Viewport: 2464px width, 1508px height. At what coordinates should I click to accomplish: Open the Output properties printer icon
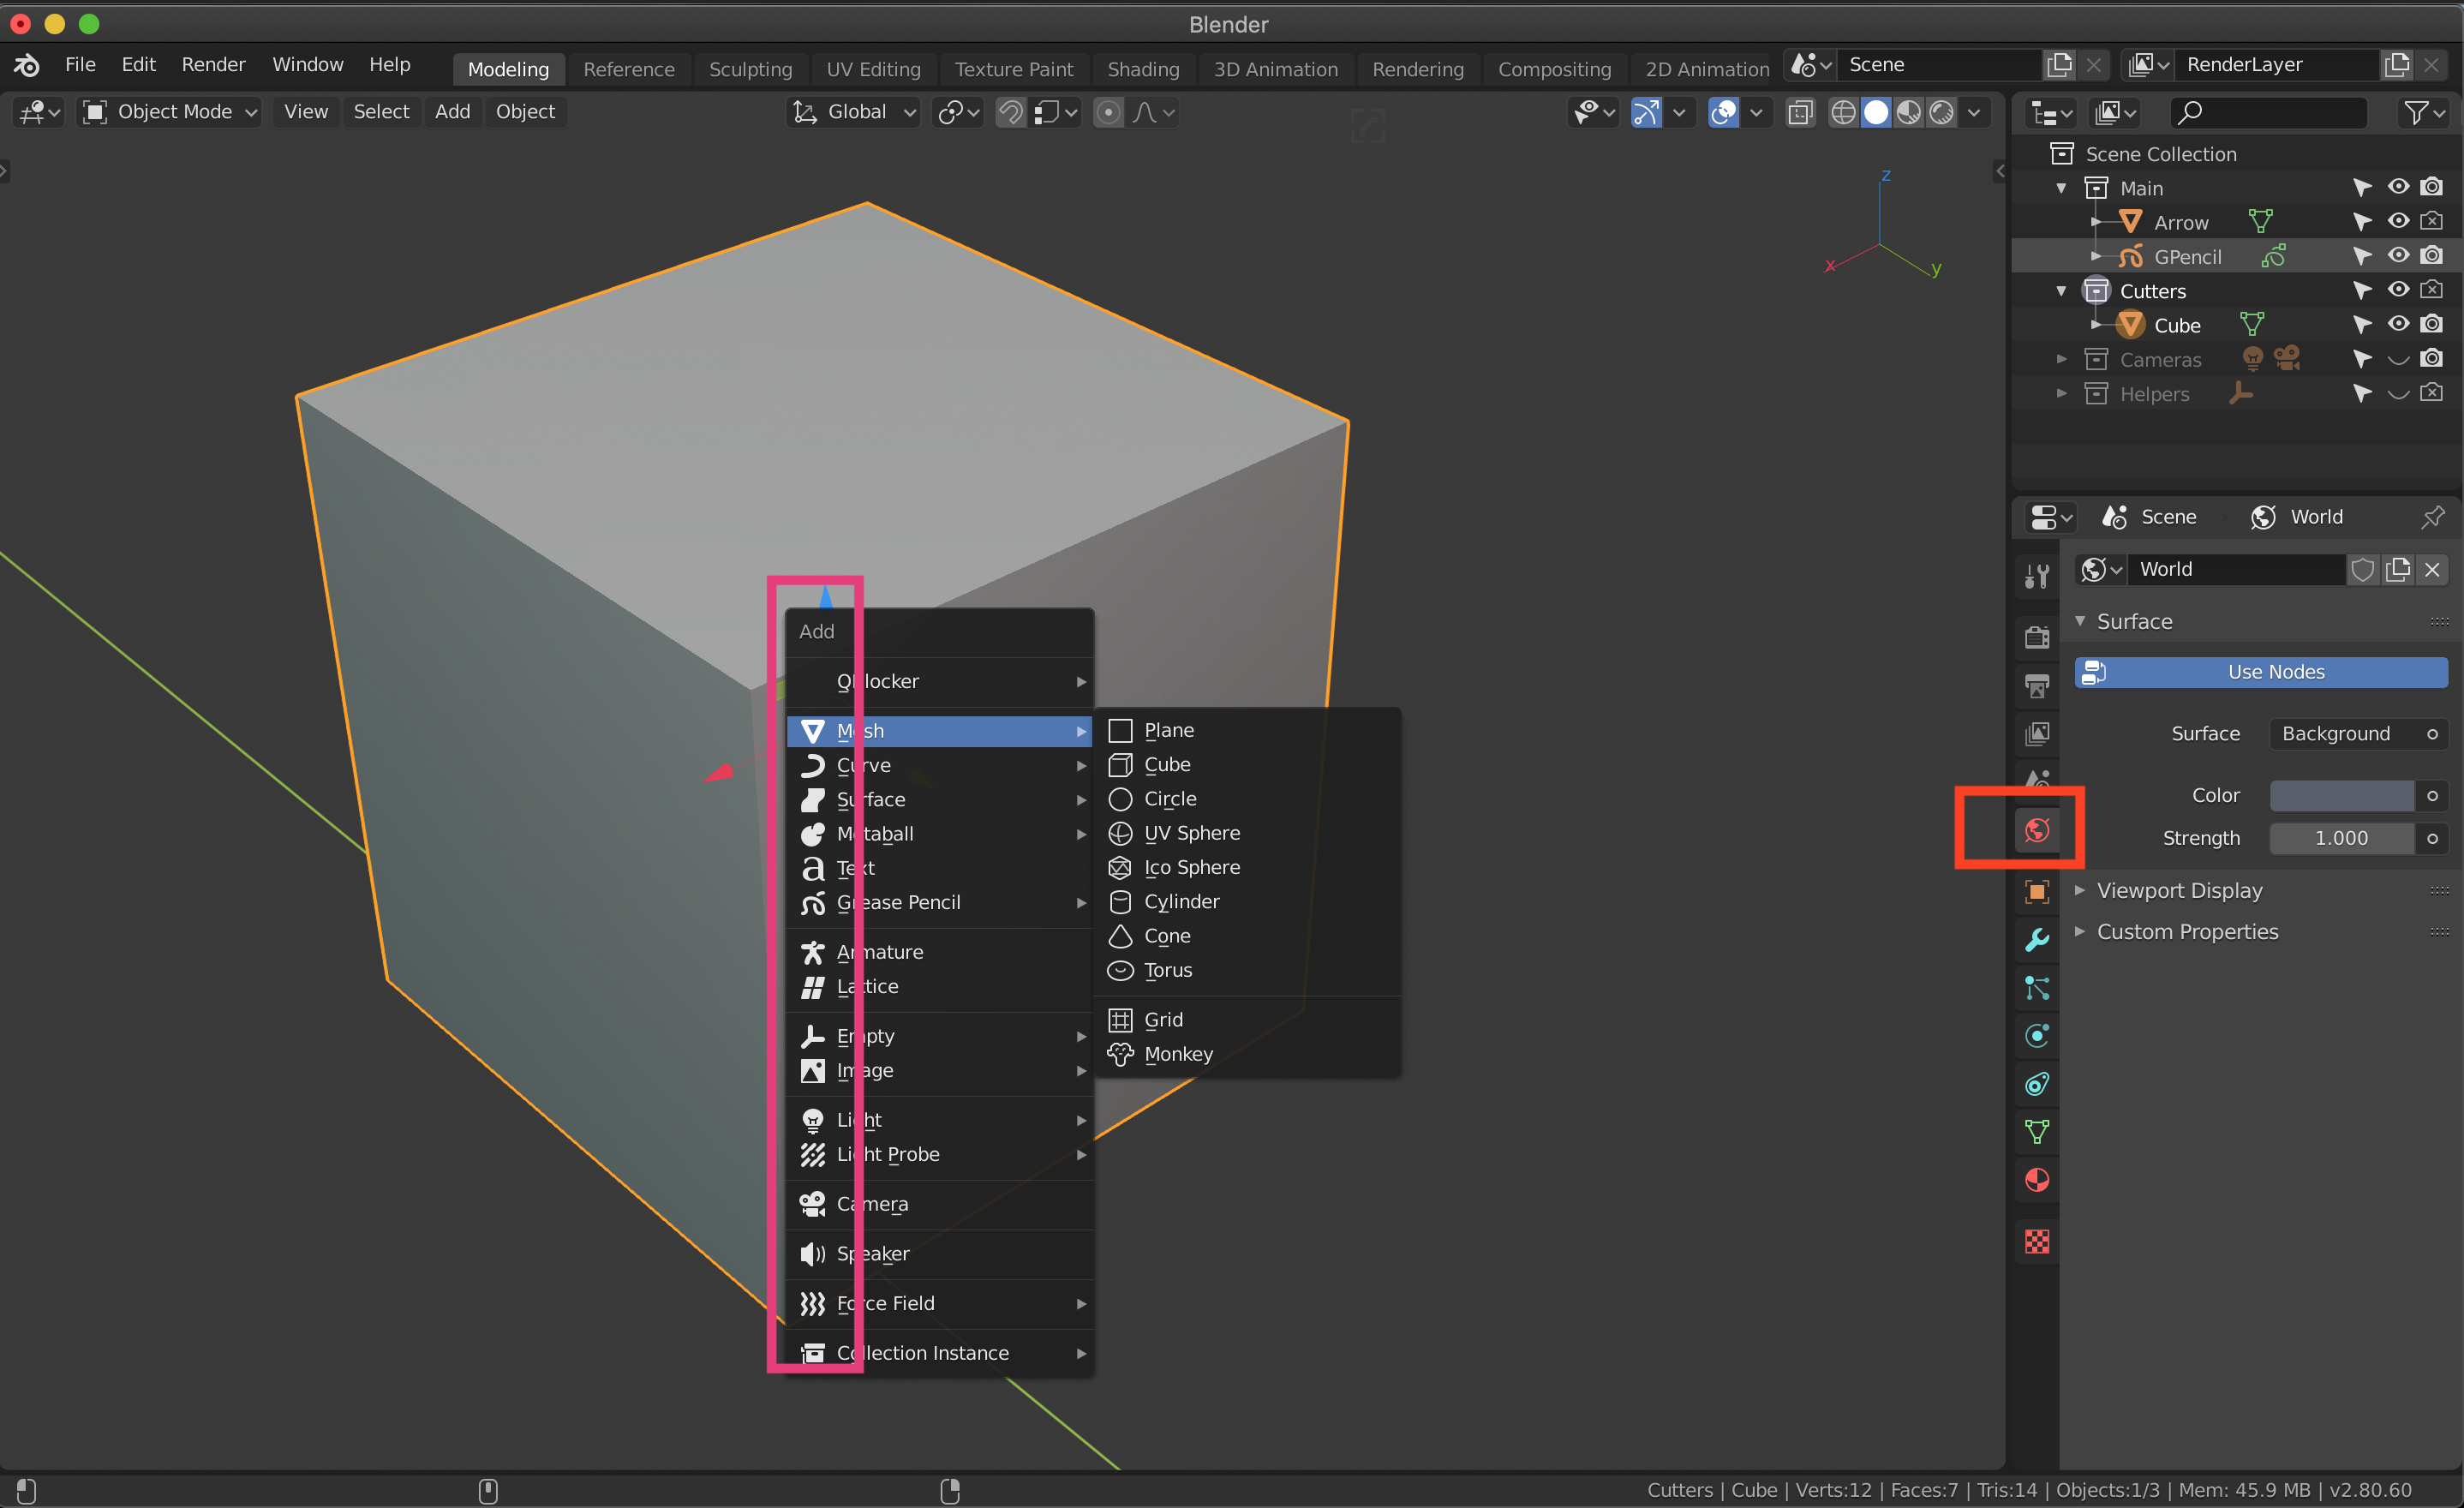2036,685
